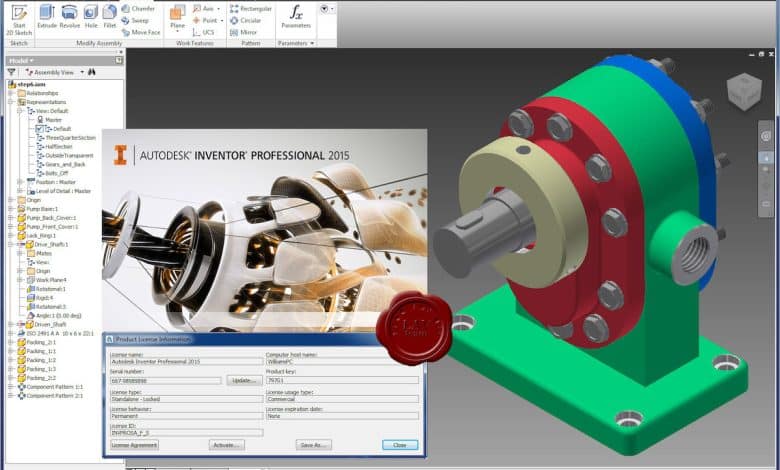Close the Product License Information dialog

[400, 445]
